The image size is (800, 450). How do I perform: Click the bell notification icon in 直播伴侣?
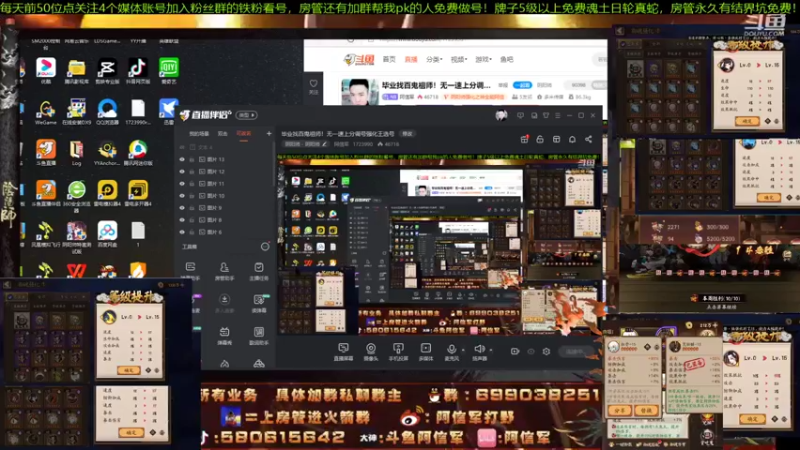pos(572,139)
